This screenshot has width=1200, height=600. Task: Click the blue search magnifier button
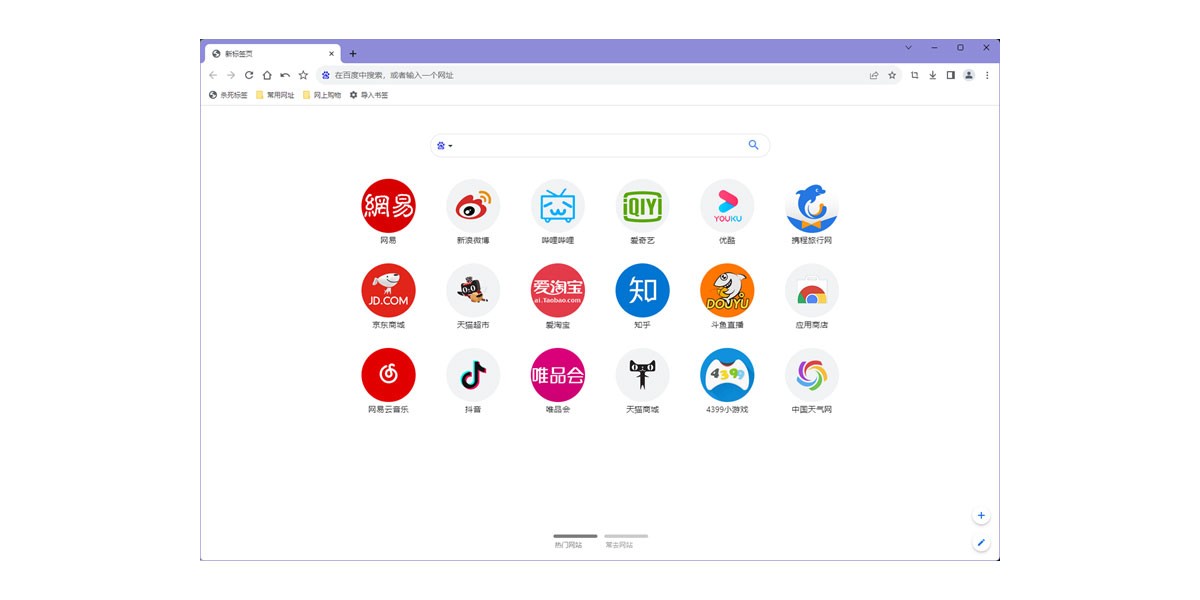754,145
